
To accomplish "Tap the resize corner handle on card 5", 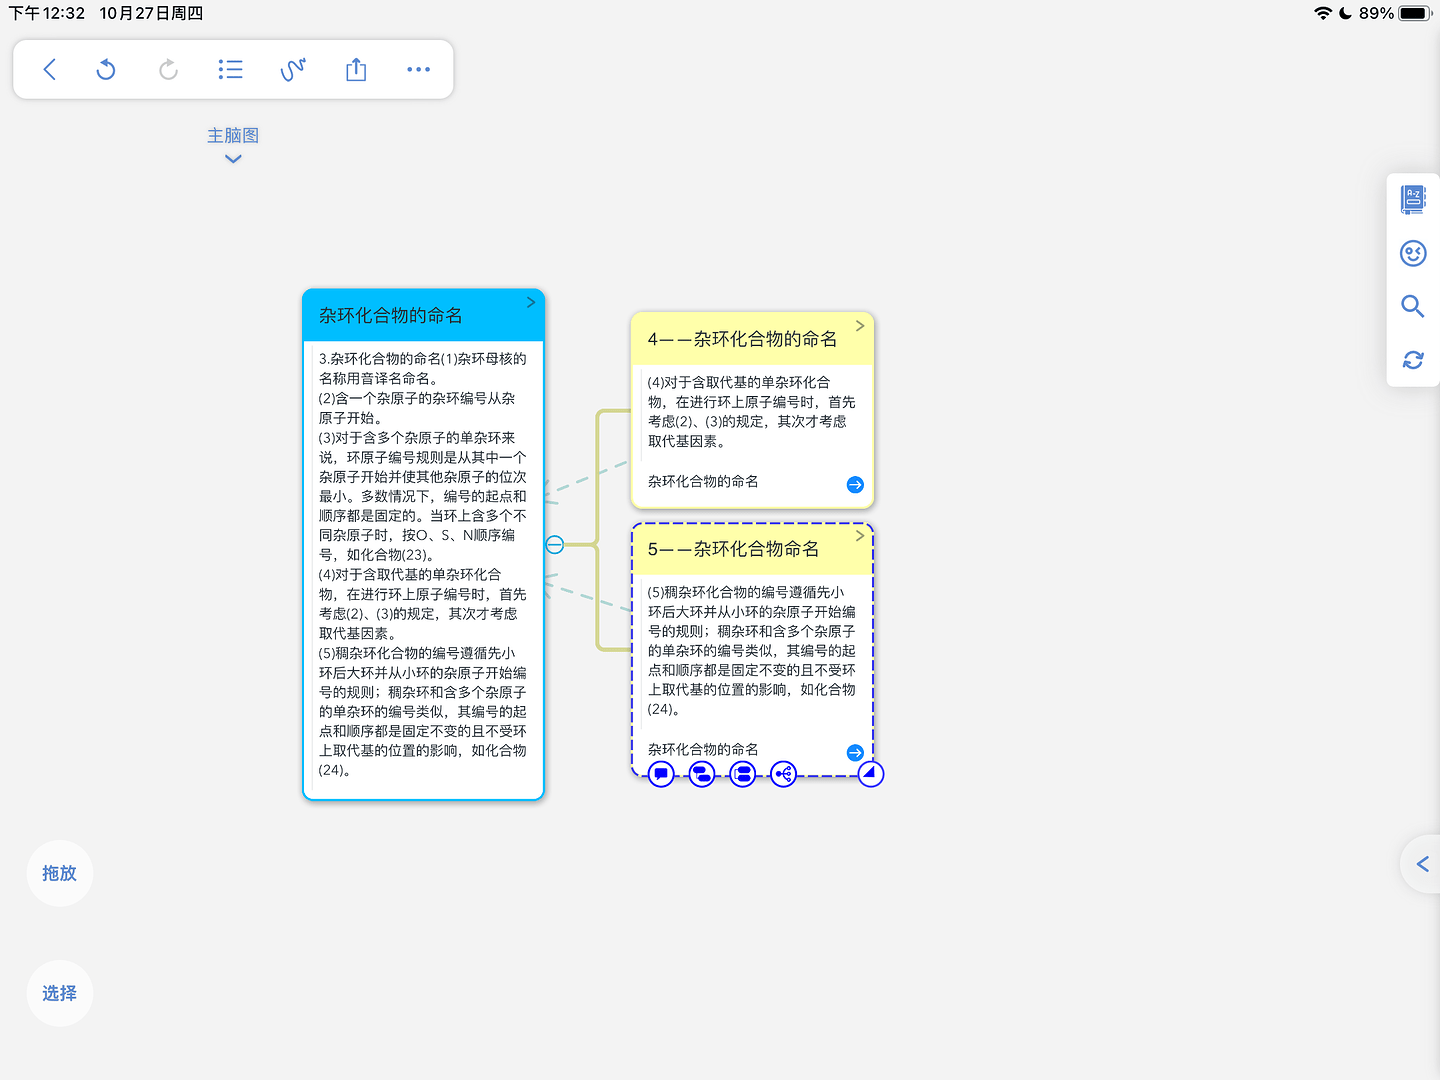I will pos(871,774).
